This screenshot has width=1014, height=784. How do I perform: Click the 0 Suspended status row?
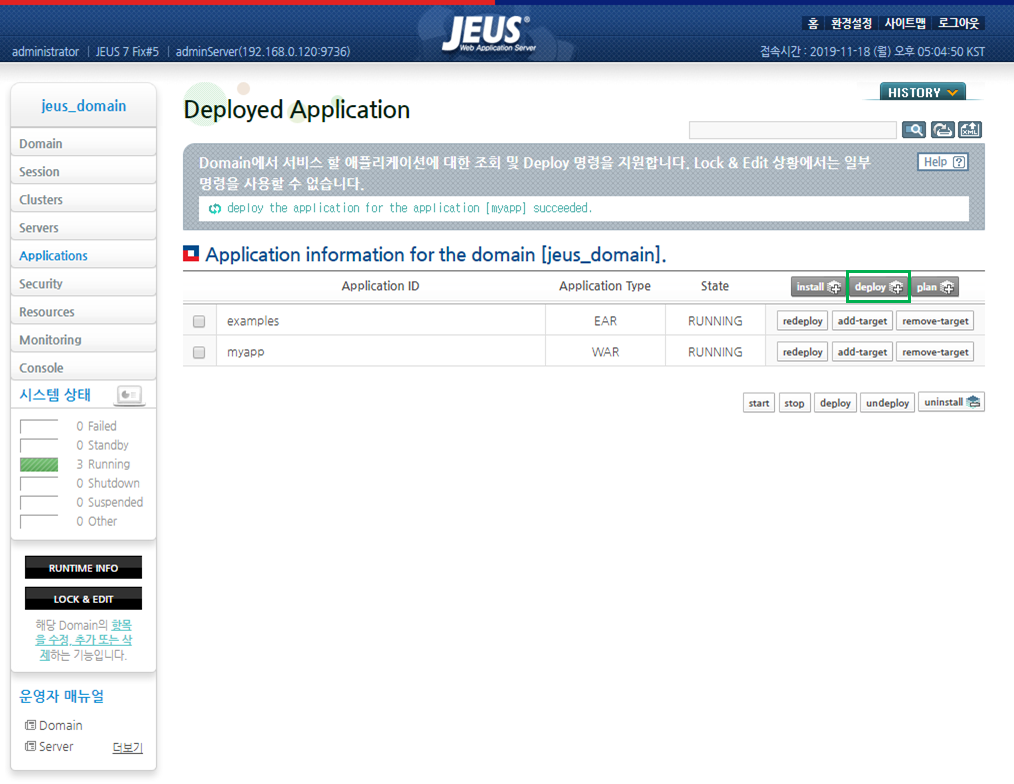(x=81, y=502)
